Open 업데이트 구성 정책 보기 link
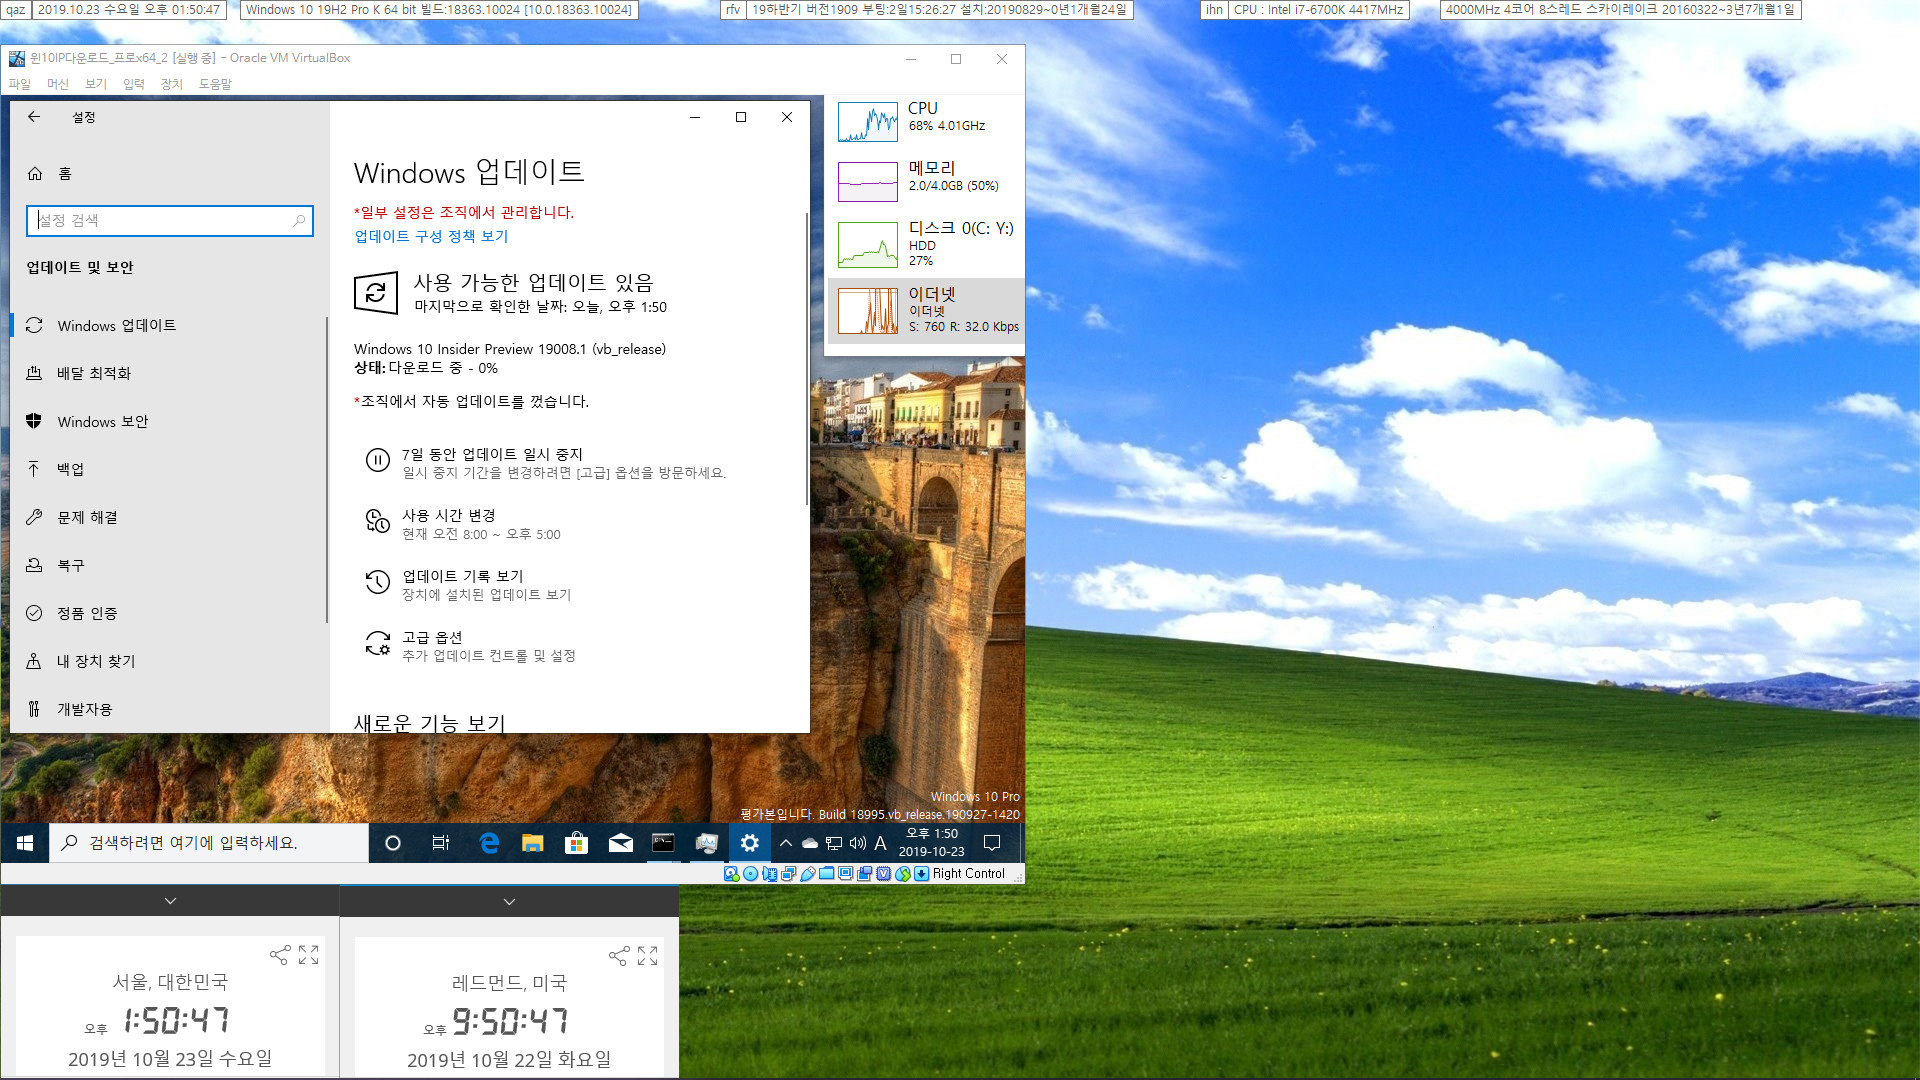The height and width of the screenshot is (1080, 1920). point(431,236)
